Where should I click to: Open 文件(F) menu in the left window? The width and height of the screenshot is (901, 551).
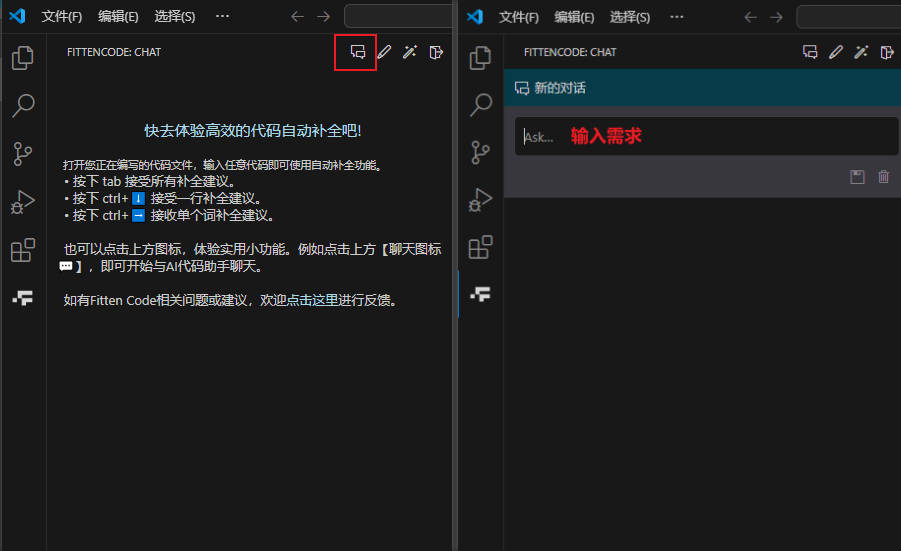pos(61,17)
